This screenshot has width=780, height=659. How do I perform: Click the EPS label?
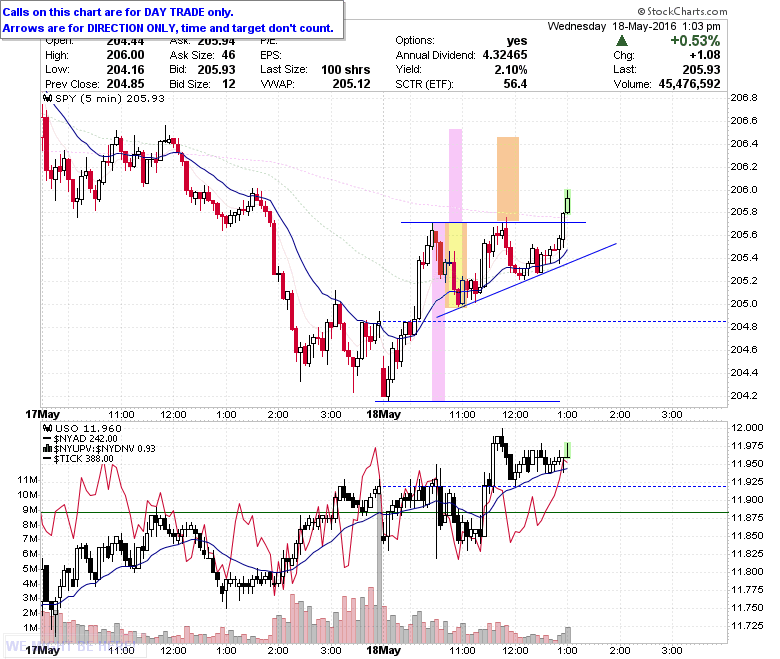click(271, 55)
